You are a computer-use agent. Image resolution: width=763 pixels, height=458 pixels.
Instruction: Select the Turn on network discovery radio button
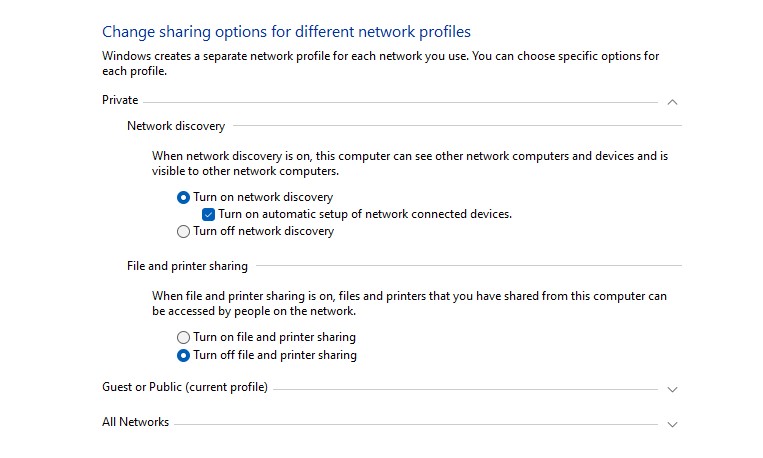[x=183, y=198]
